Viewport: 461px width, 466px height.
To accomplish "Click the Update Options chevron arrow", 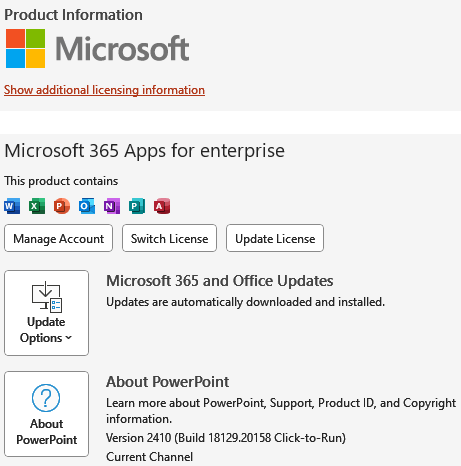I will tap(69, 338).
